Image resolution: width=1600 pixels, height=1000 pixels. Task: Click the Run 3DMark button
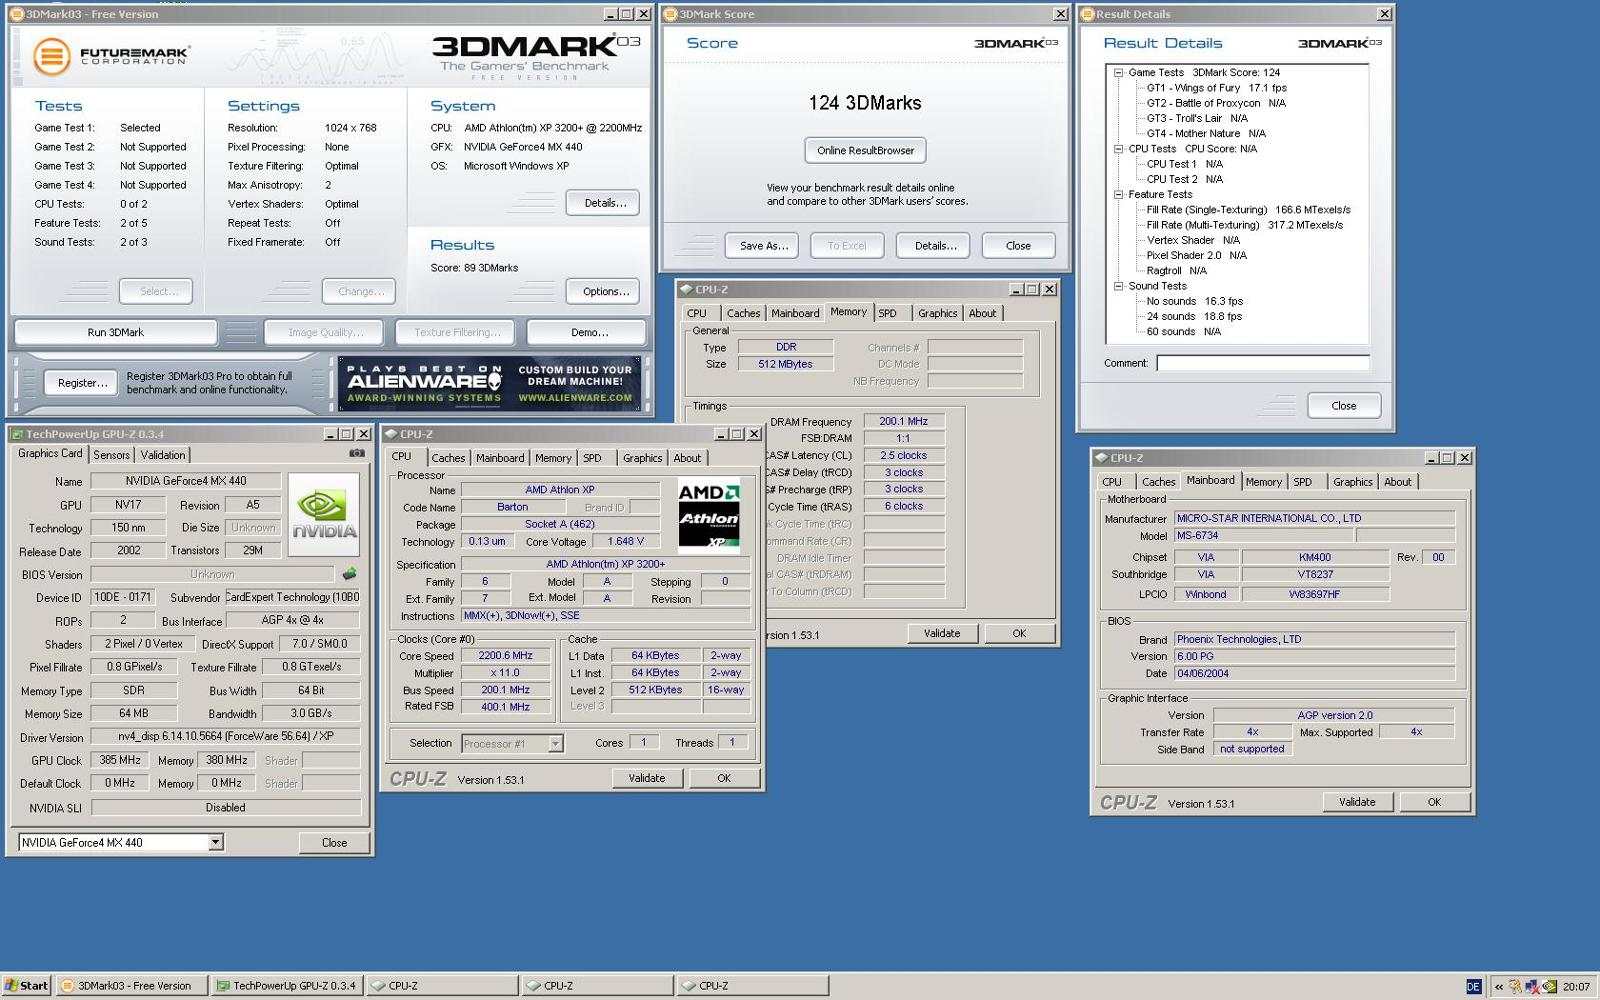tap(116, 332)
